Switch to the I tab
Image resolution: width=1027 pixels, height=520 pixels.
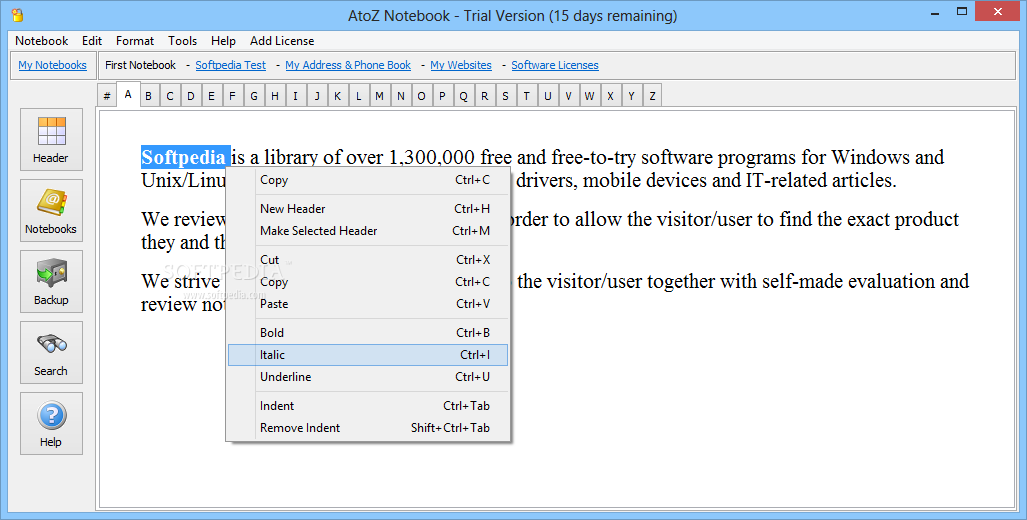pos(295,96)
